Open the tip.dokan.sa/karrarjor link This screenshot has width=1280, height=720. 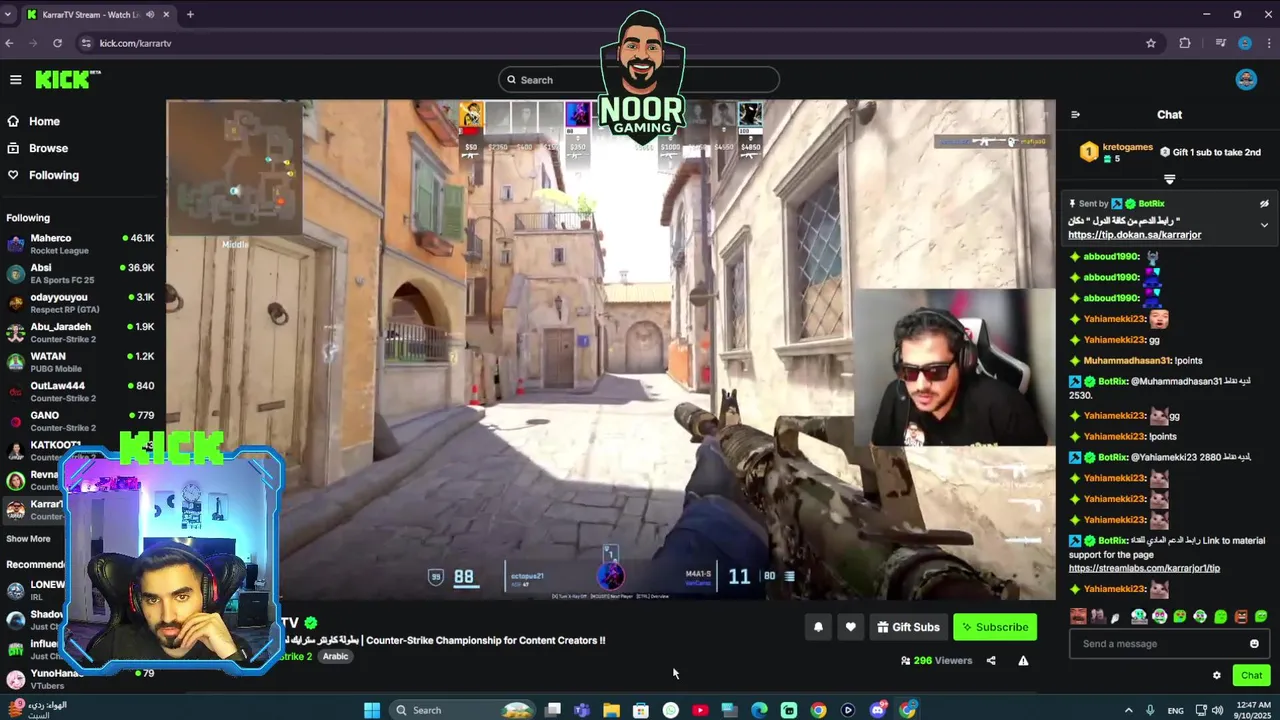point(1134,235)
